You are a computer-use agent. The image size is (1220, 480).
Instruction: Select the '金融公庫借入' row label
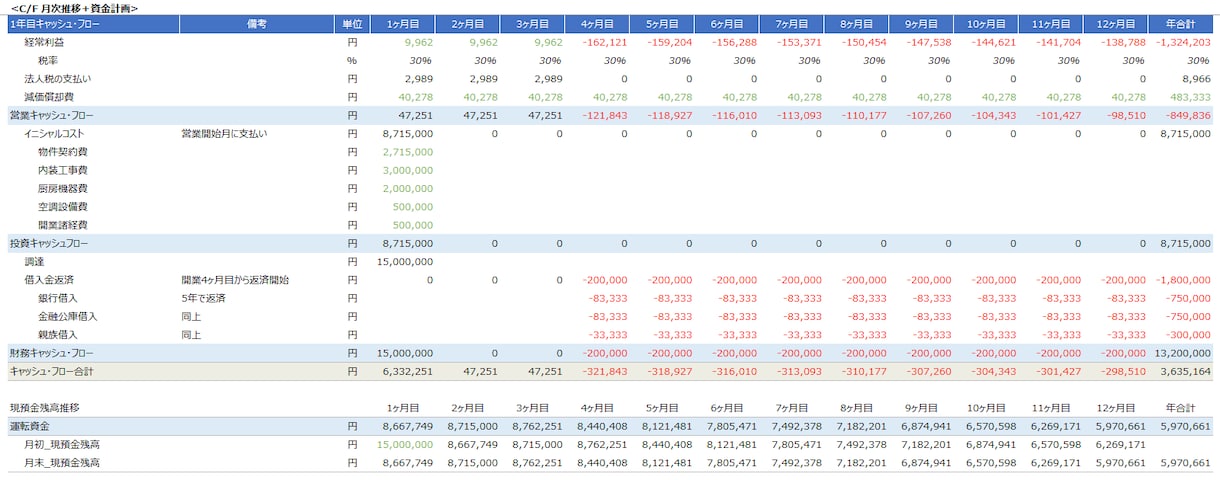68,316
